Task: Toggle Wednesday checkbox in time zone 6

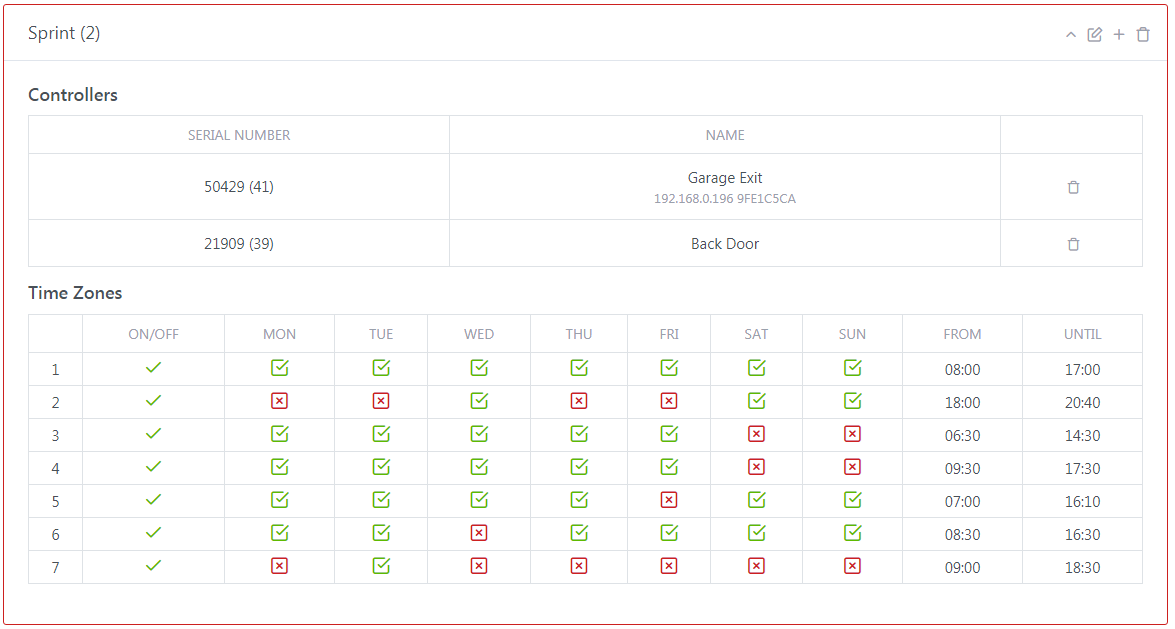Action: click(x=479, y=533)
